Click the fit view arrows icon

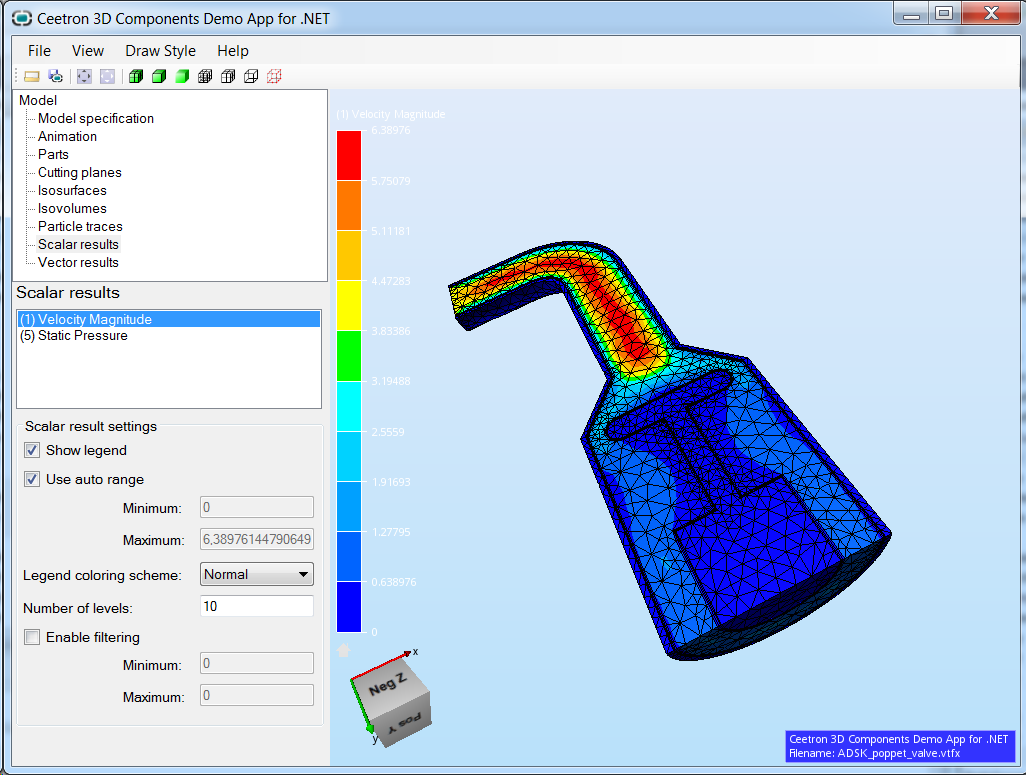[84, 76]
